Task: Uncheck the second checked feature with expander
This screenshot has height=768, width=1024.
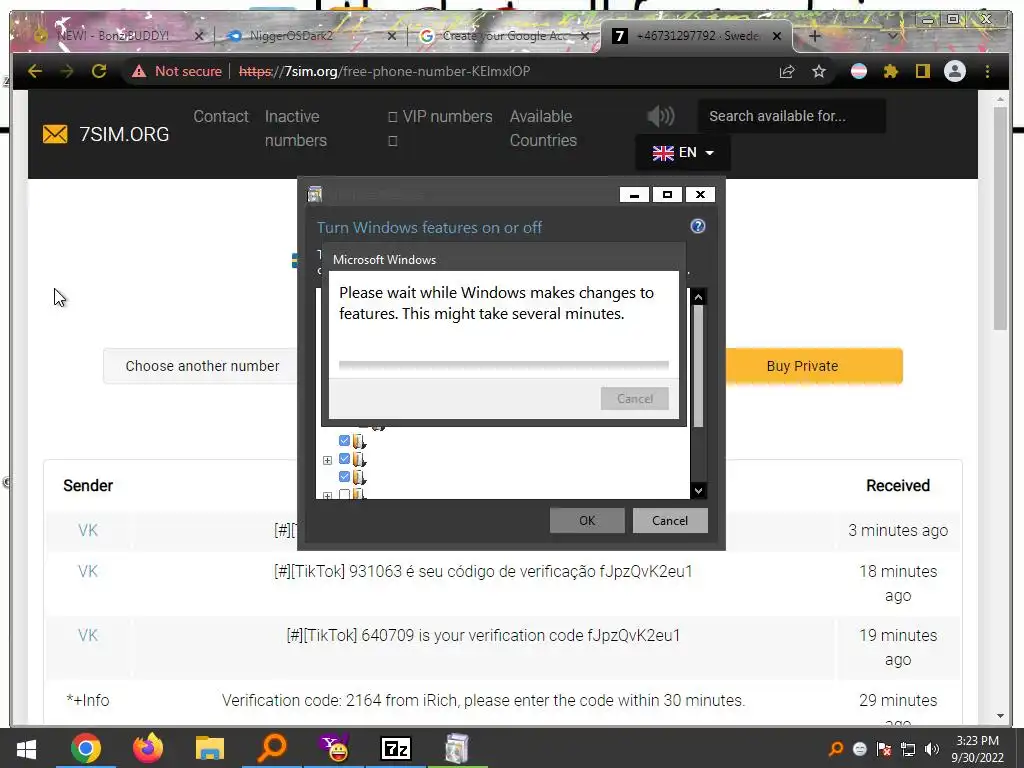Action: click(344, 459)
